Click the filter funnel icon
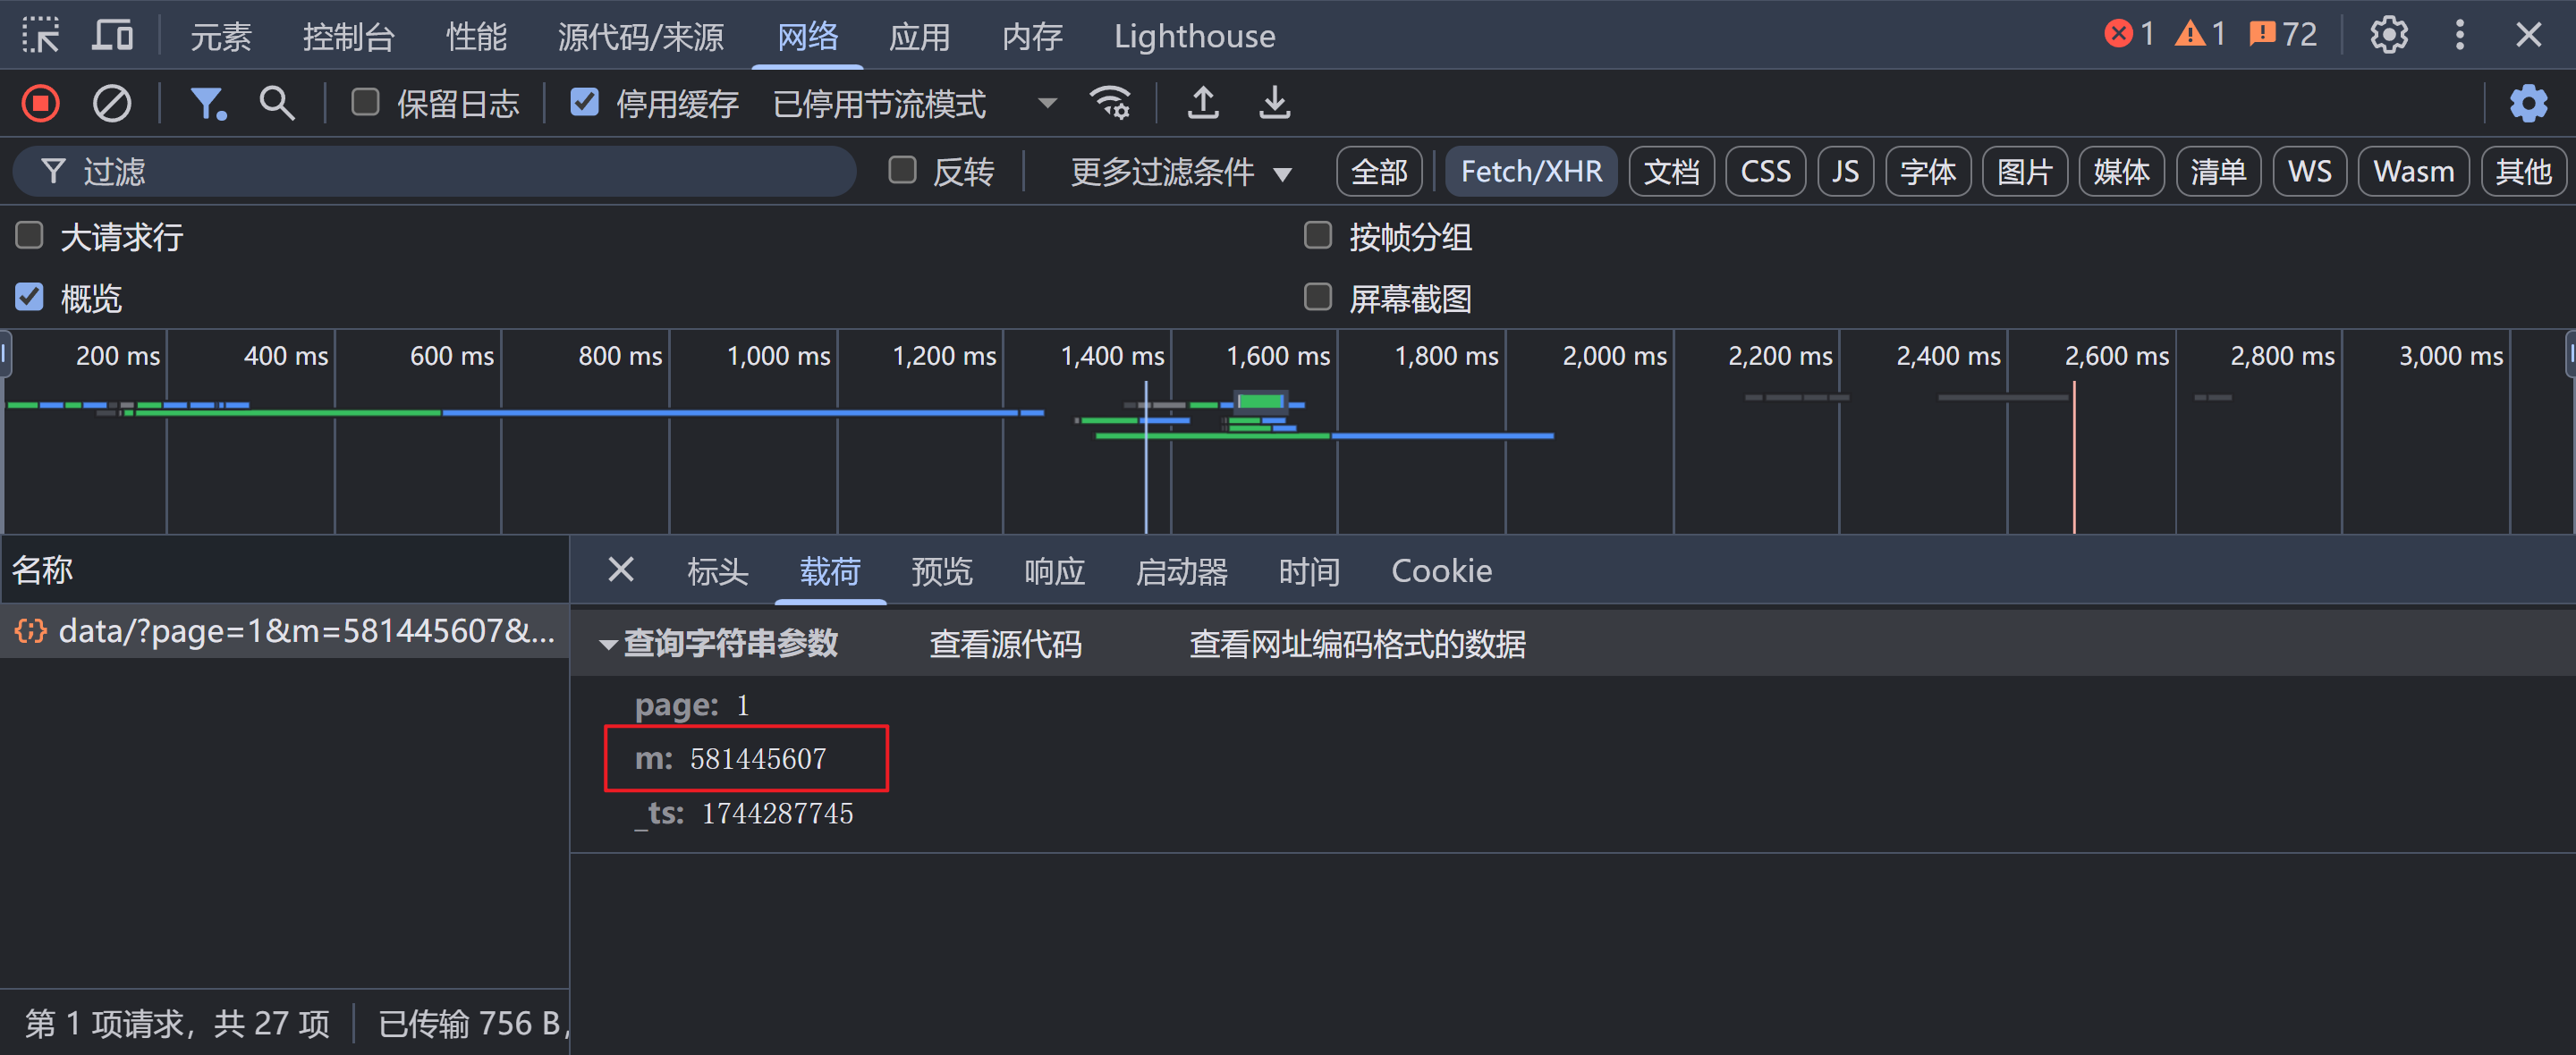The height and width of the screenshot is (1055, 2576). 208,103
